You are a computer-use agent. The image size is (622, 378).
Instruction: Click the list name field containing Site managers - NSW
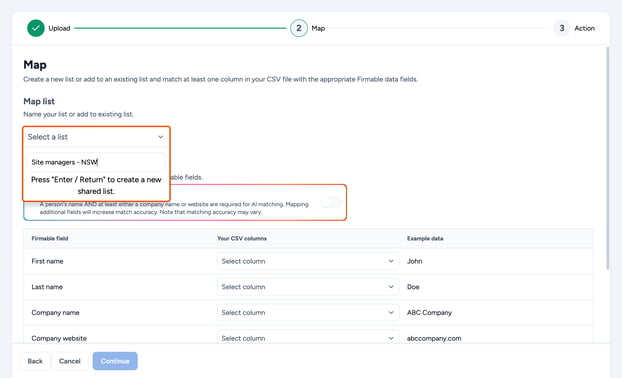pyautogui.click(x=96, y=162)
